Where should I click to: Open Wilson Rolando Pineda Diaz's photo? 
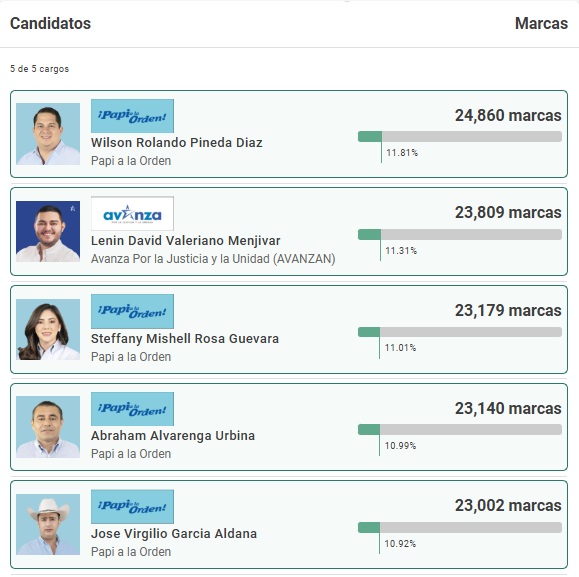(48, 134)
